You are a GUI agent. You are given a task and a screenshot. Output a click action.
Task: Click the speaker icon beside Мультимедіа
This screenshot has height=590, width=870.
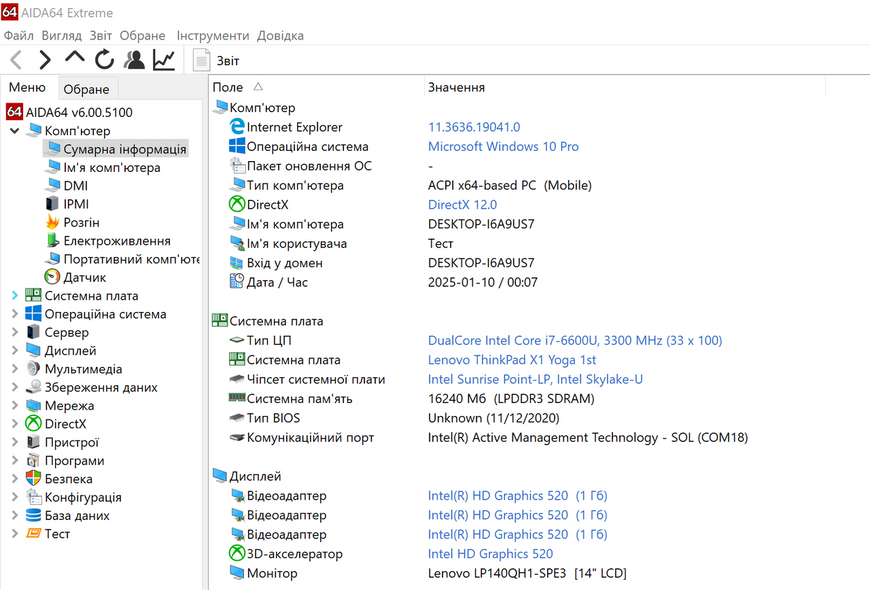[33, 369]
